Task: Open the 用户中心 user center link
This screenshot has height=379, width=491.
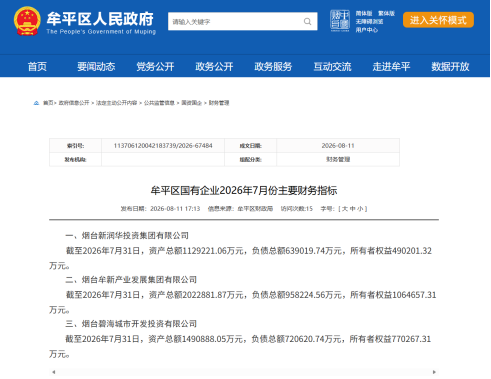Action: point(367,30)
